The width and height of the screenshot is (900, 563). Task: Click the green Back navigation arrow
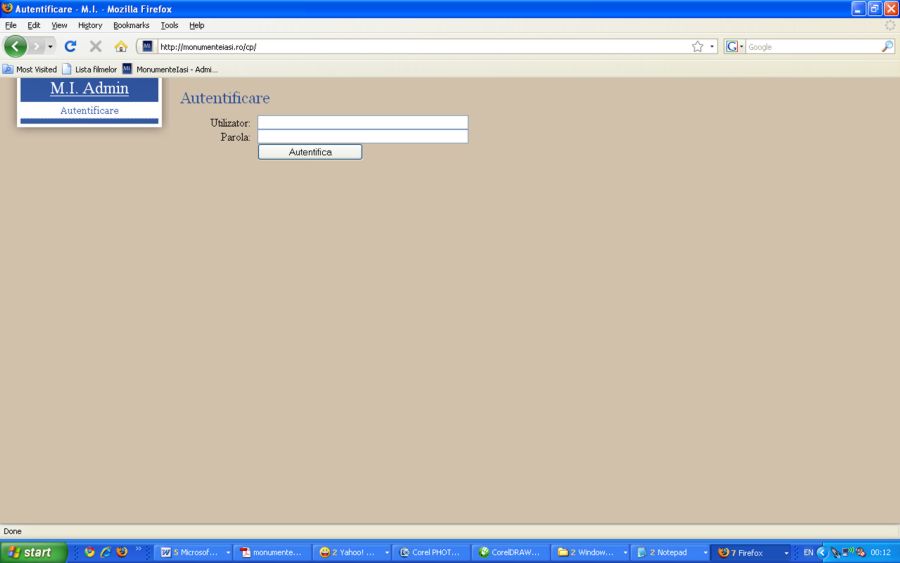coord(15,46)
